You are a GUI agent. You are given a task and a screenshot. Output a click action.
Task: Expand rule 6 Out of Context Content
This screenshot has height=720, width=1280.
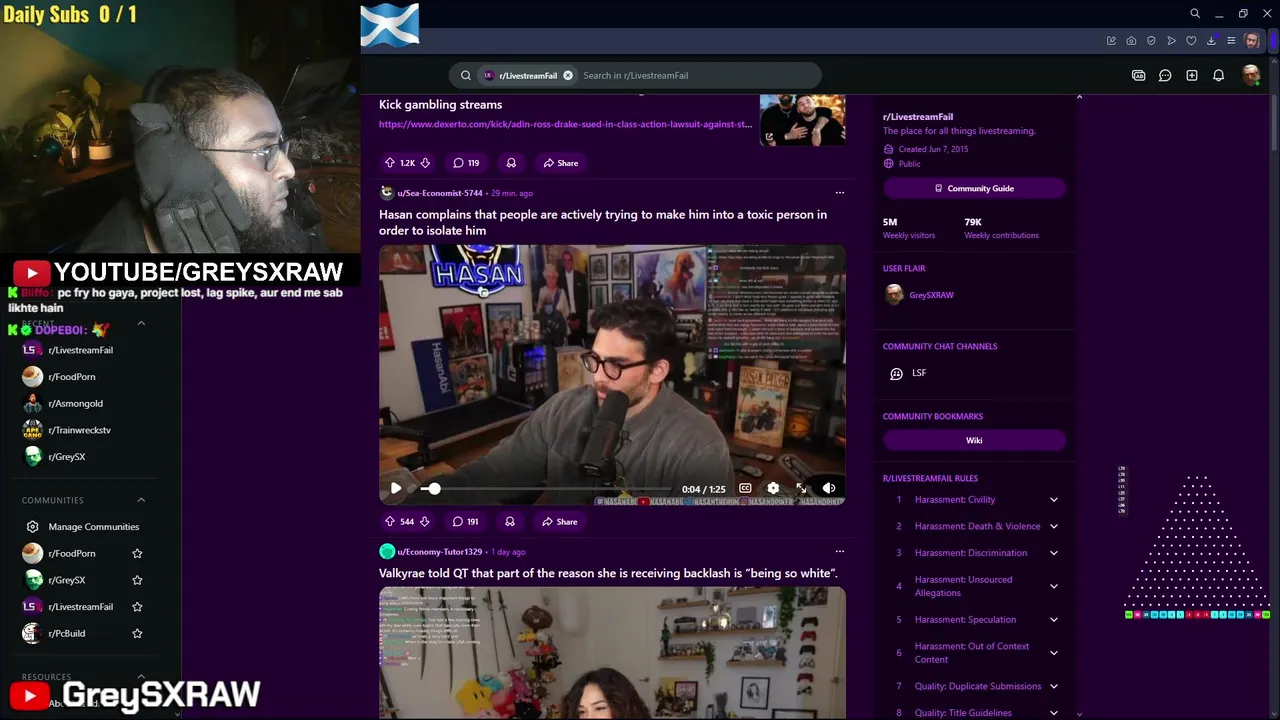[1053, 653]
